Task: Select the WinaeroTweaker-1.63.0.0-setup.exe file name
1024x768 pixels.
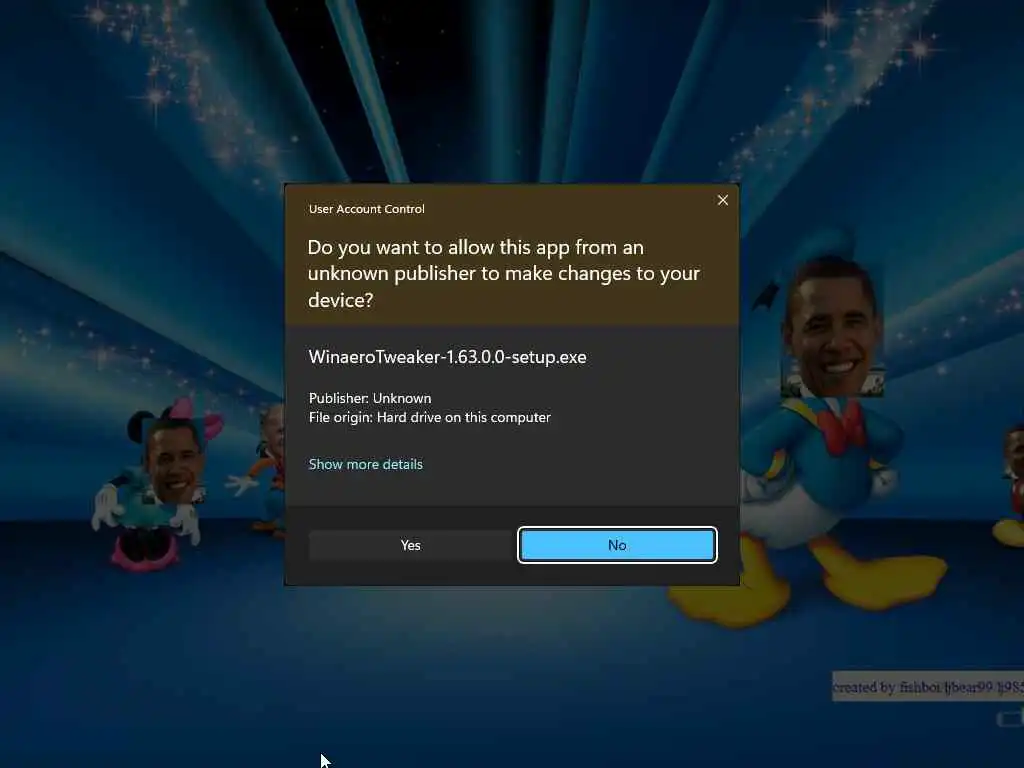Action: [x=447, y=357]
